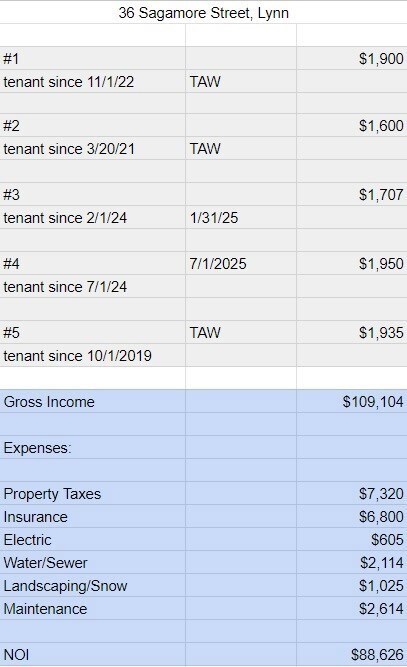This screenshot has height=667, width=407.
Task: Click the 7/1/2025 date cell
Action: click(241, 263)
